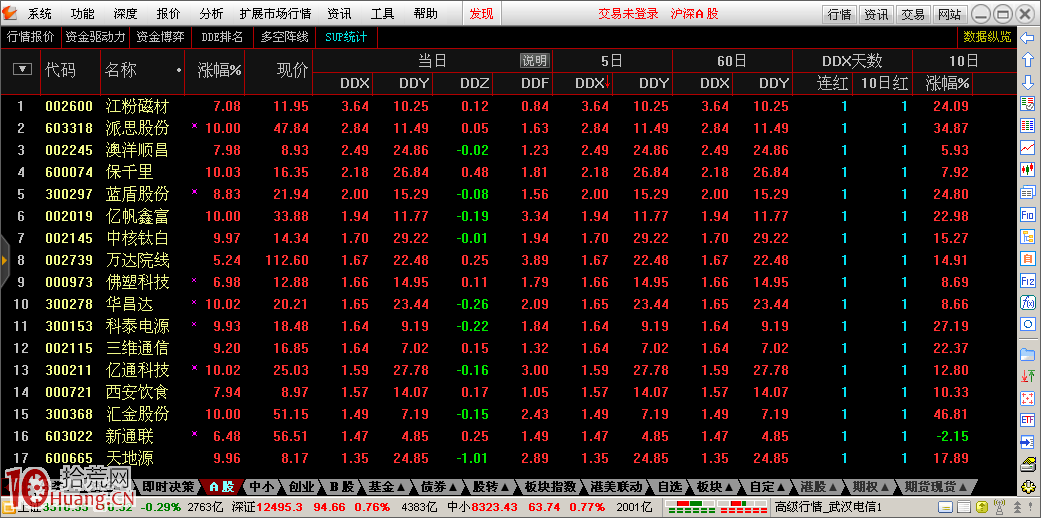Click 高级行情_武汉电信1 server status

click(829, 508)
